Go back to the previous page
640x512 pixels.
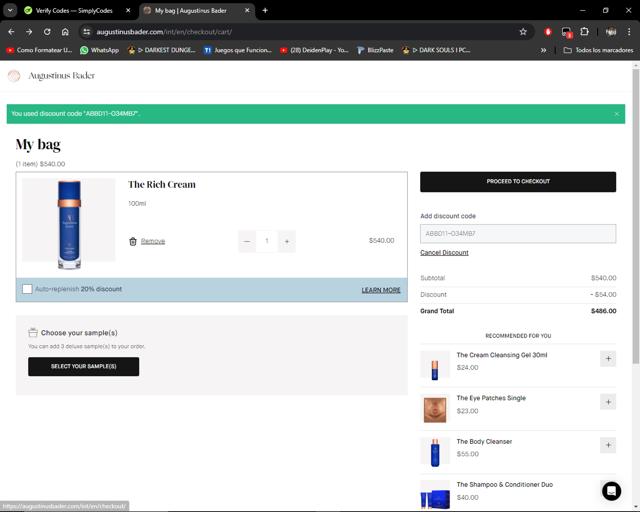point(11,32)
